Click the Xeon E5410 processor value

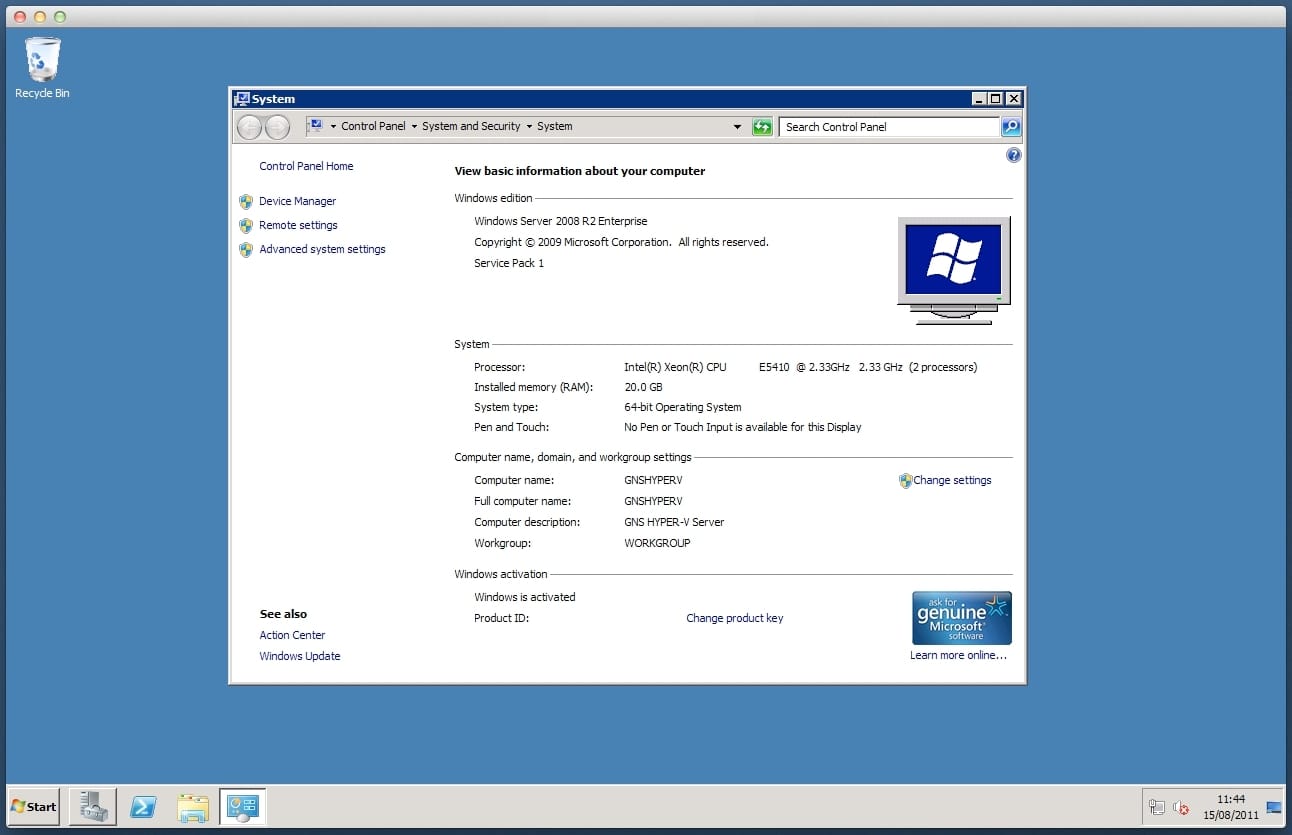coord(800,367)
